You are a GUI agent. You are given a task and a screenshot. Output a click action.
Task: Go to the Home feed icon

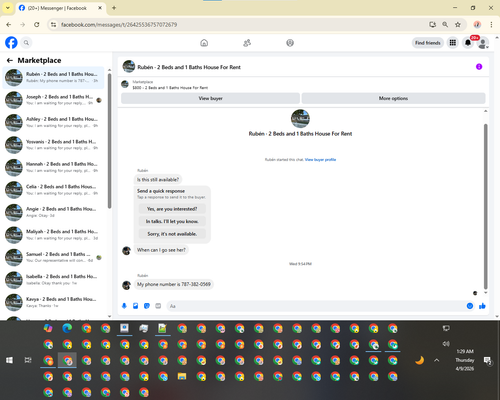[x=204, y=43]
